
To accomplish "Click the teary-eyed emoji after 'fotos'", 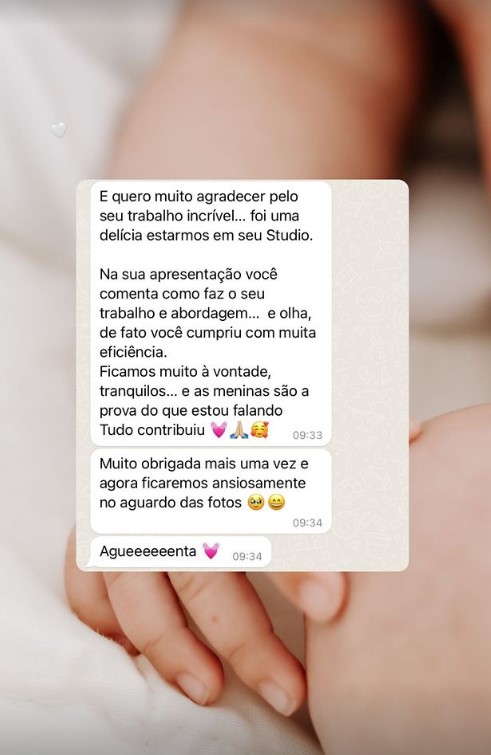I will pyautogui.click(x=256, y=503).
